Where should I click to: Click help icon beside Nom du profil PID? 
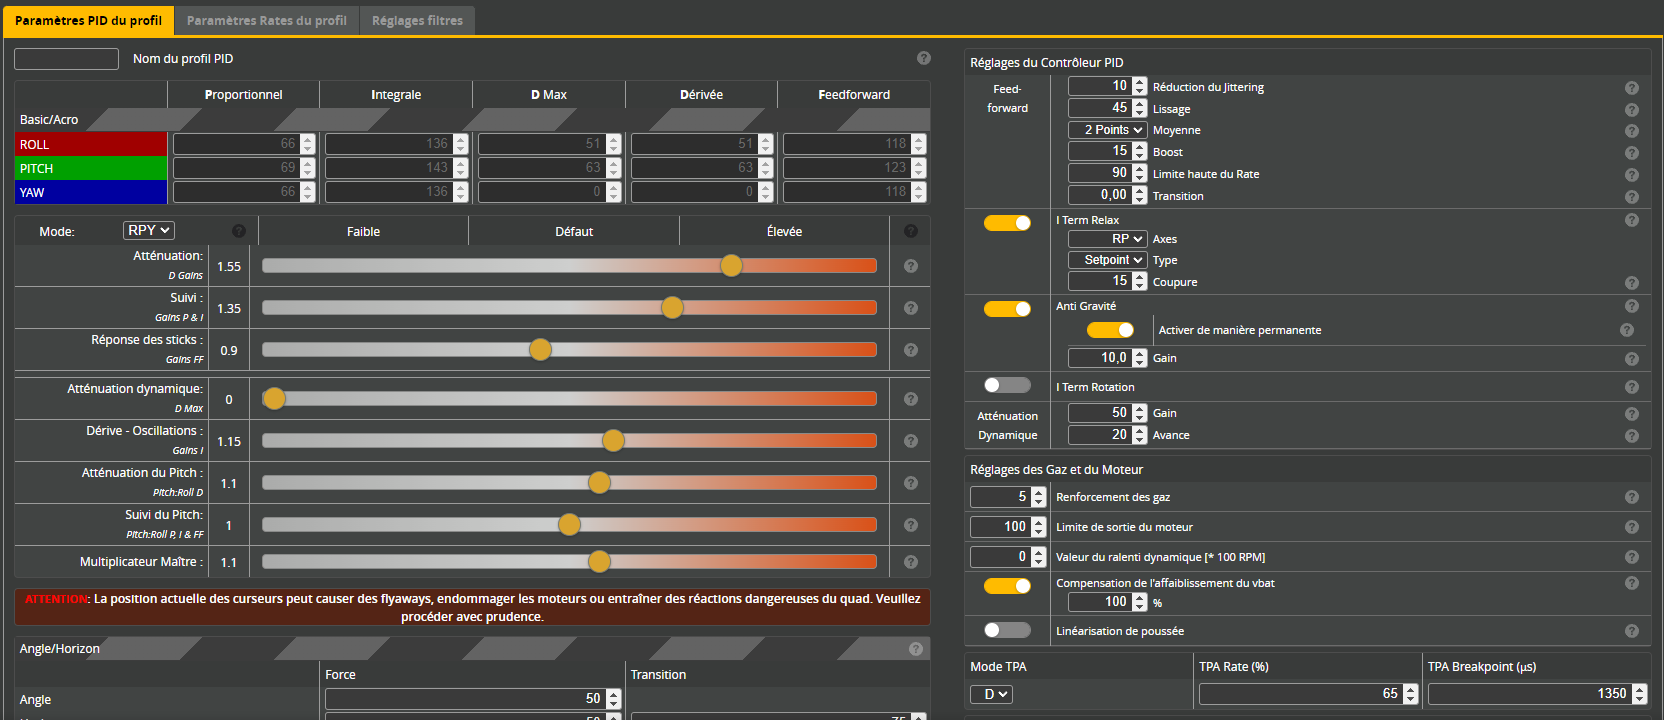(923, 58)
